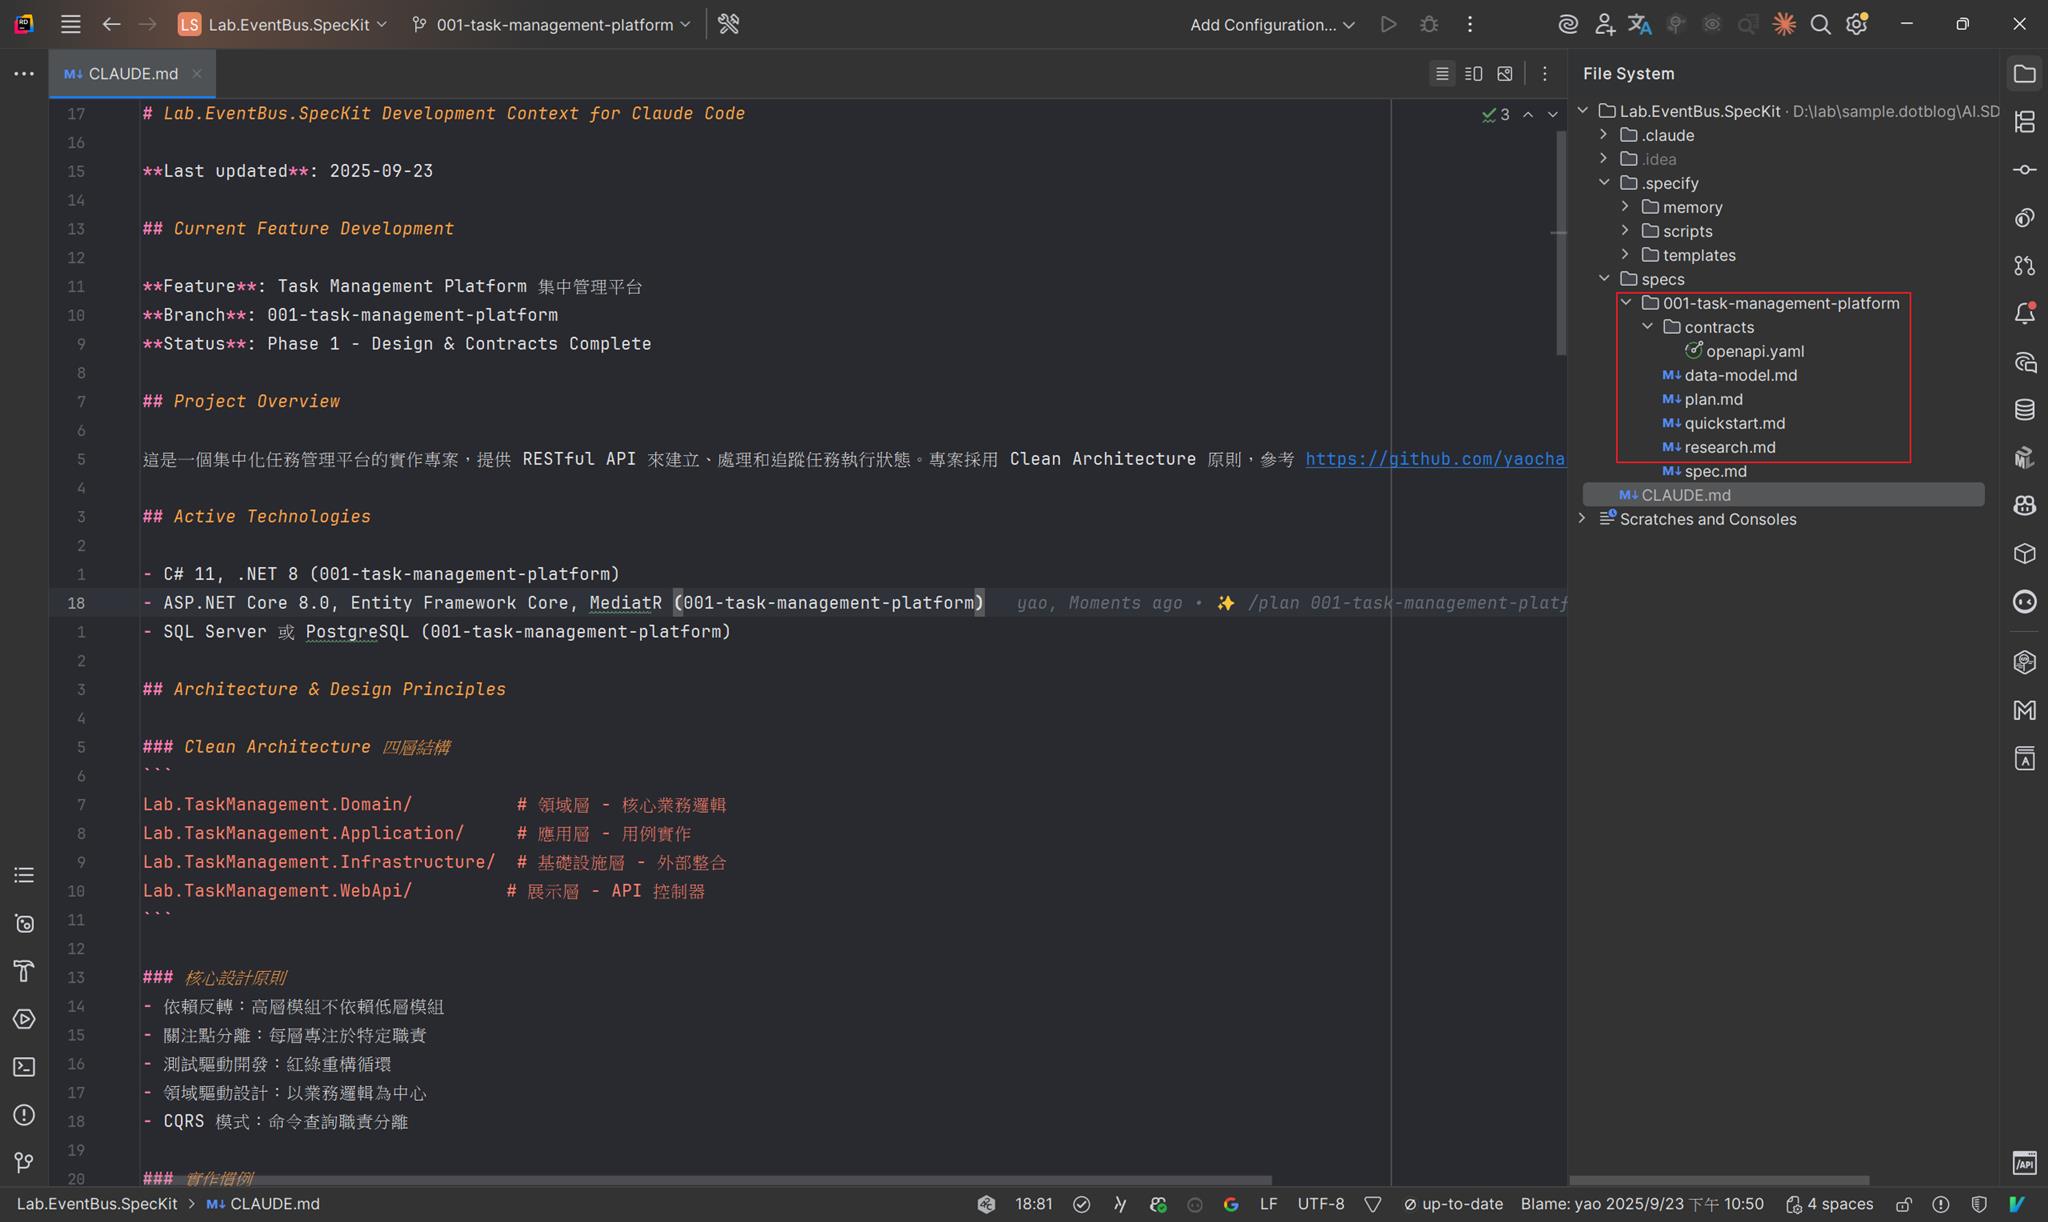Click the editor horizontal scrollbar
The height and width of the screenshot is (1222, 2048).
pyautogui.click(x=708, y=1180)
